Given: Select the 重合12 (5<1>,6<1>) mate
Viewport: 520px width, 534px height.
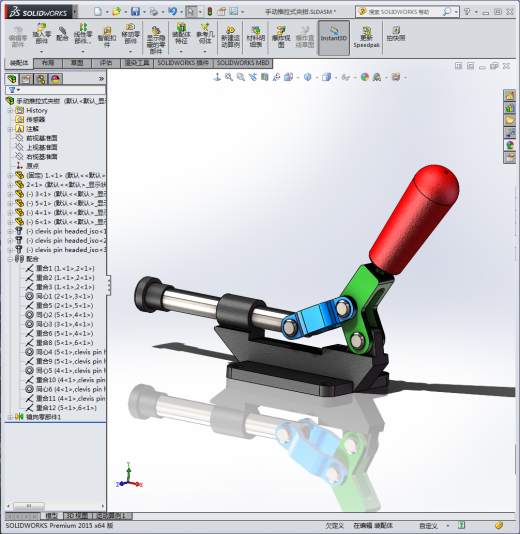Looking at the screenshot, I should [x=61, y=408].
